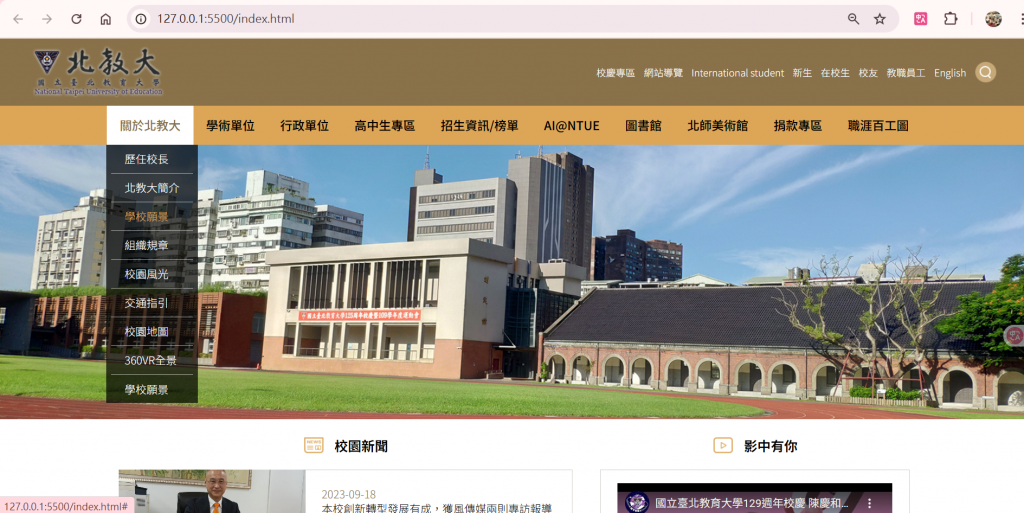Open the 本校創新轉型發展有成 news headline
The height and width of the screenshot is (513, 1024).
tap(437, 508)
